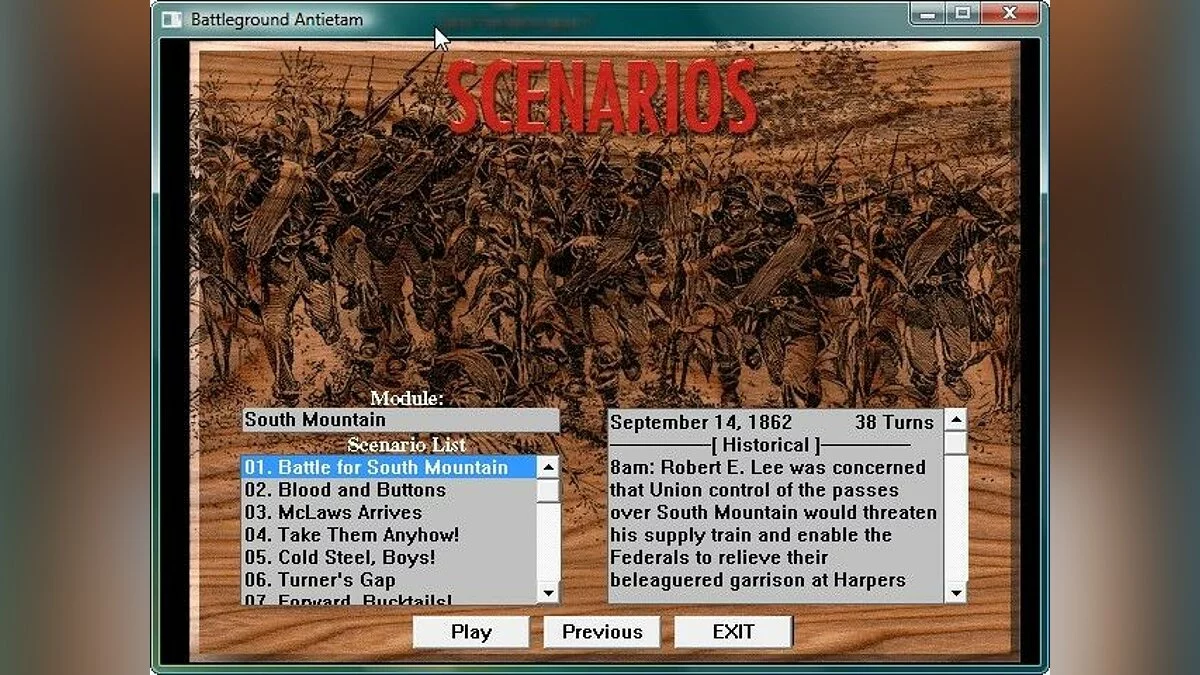Close the Battleground Antietam window
The height and width of the screenshot is (675, 1200).
1009,13
